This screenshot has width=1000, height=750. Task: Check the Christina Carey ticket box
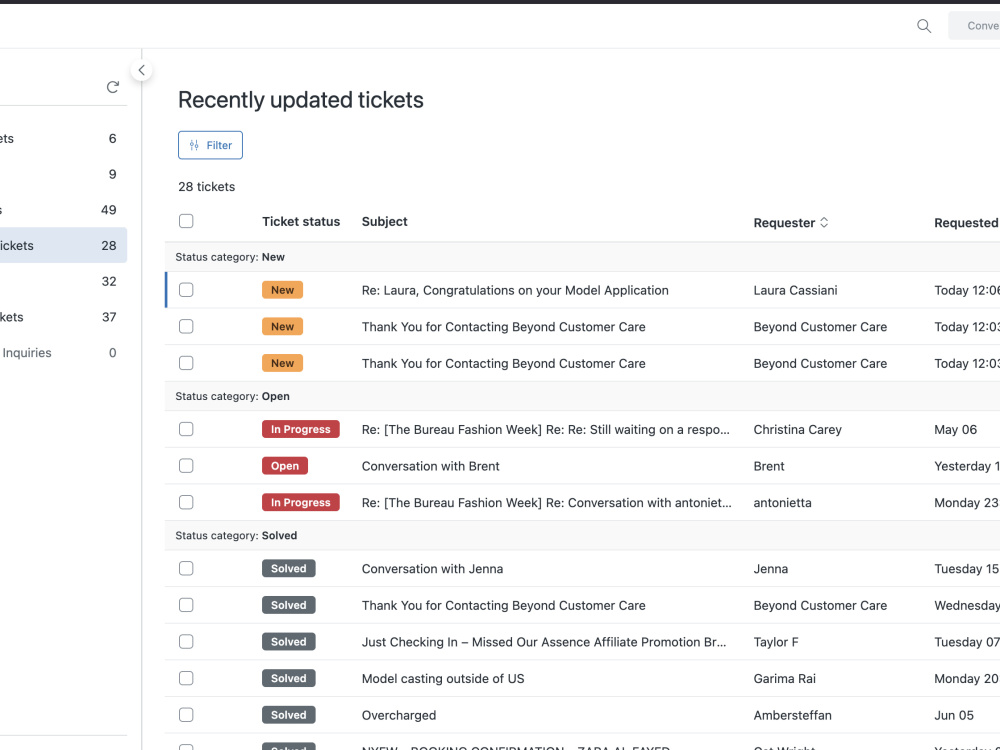pos(186,429)
